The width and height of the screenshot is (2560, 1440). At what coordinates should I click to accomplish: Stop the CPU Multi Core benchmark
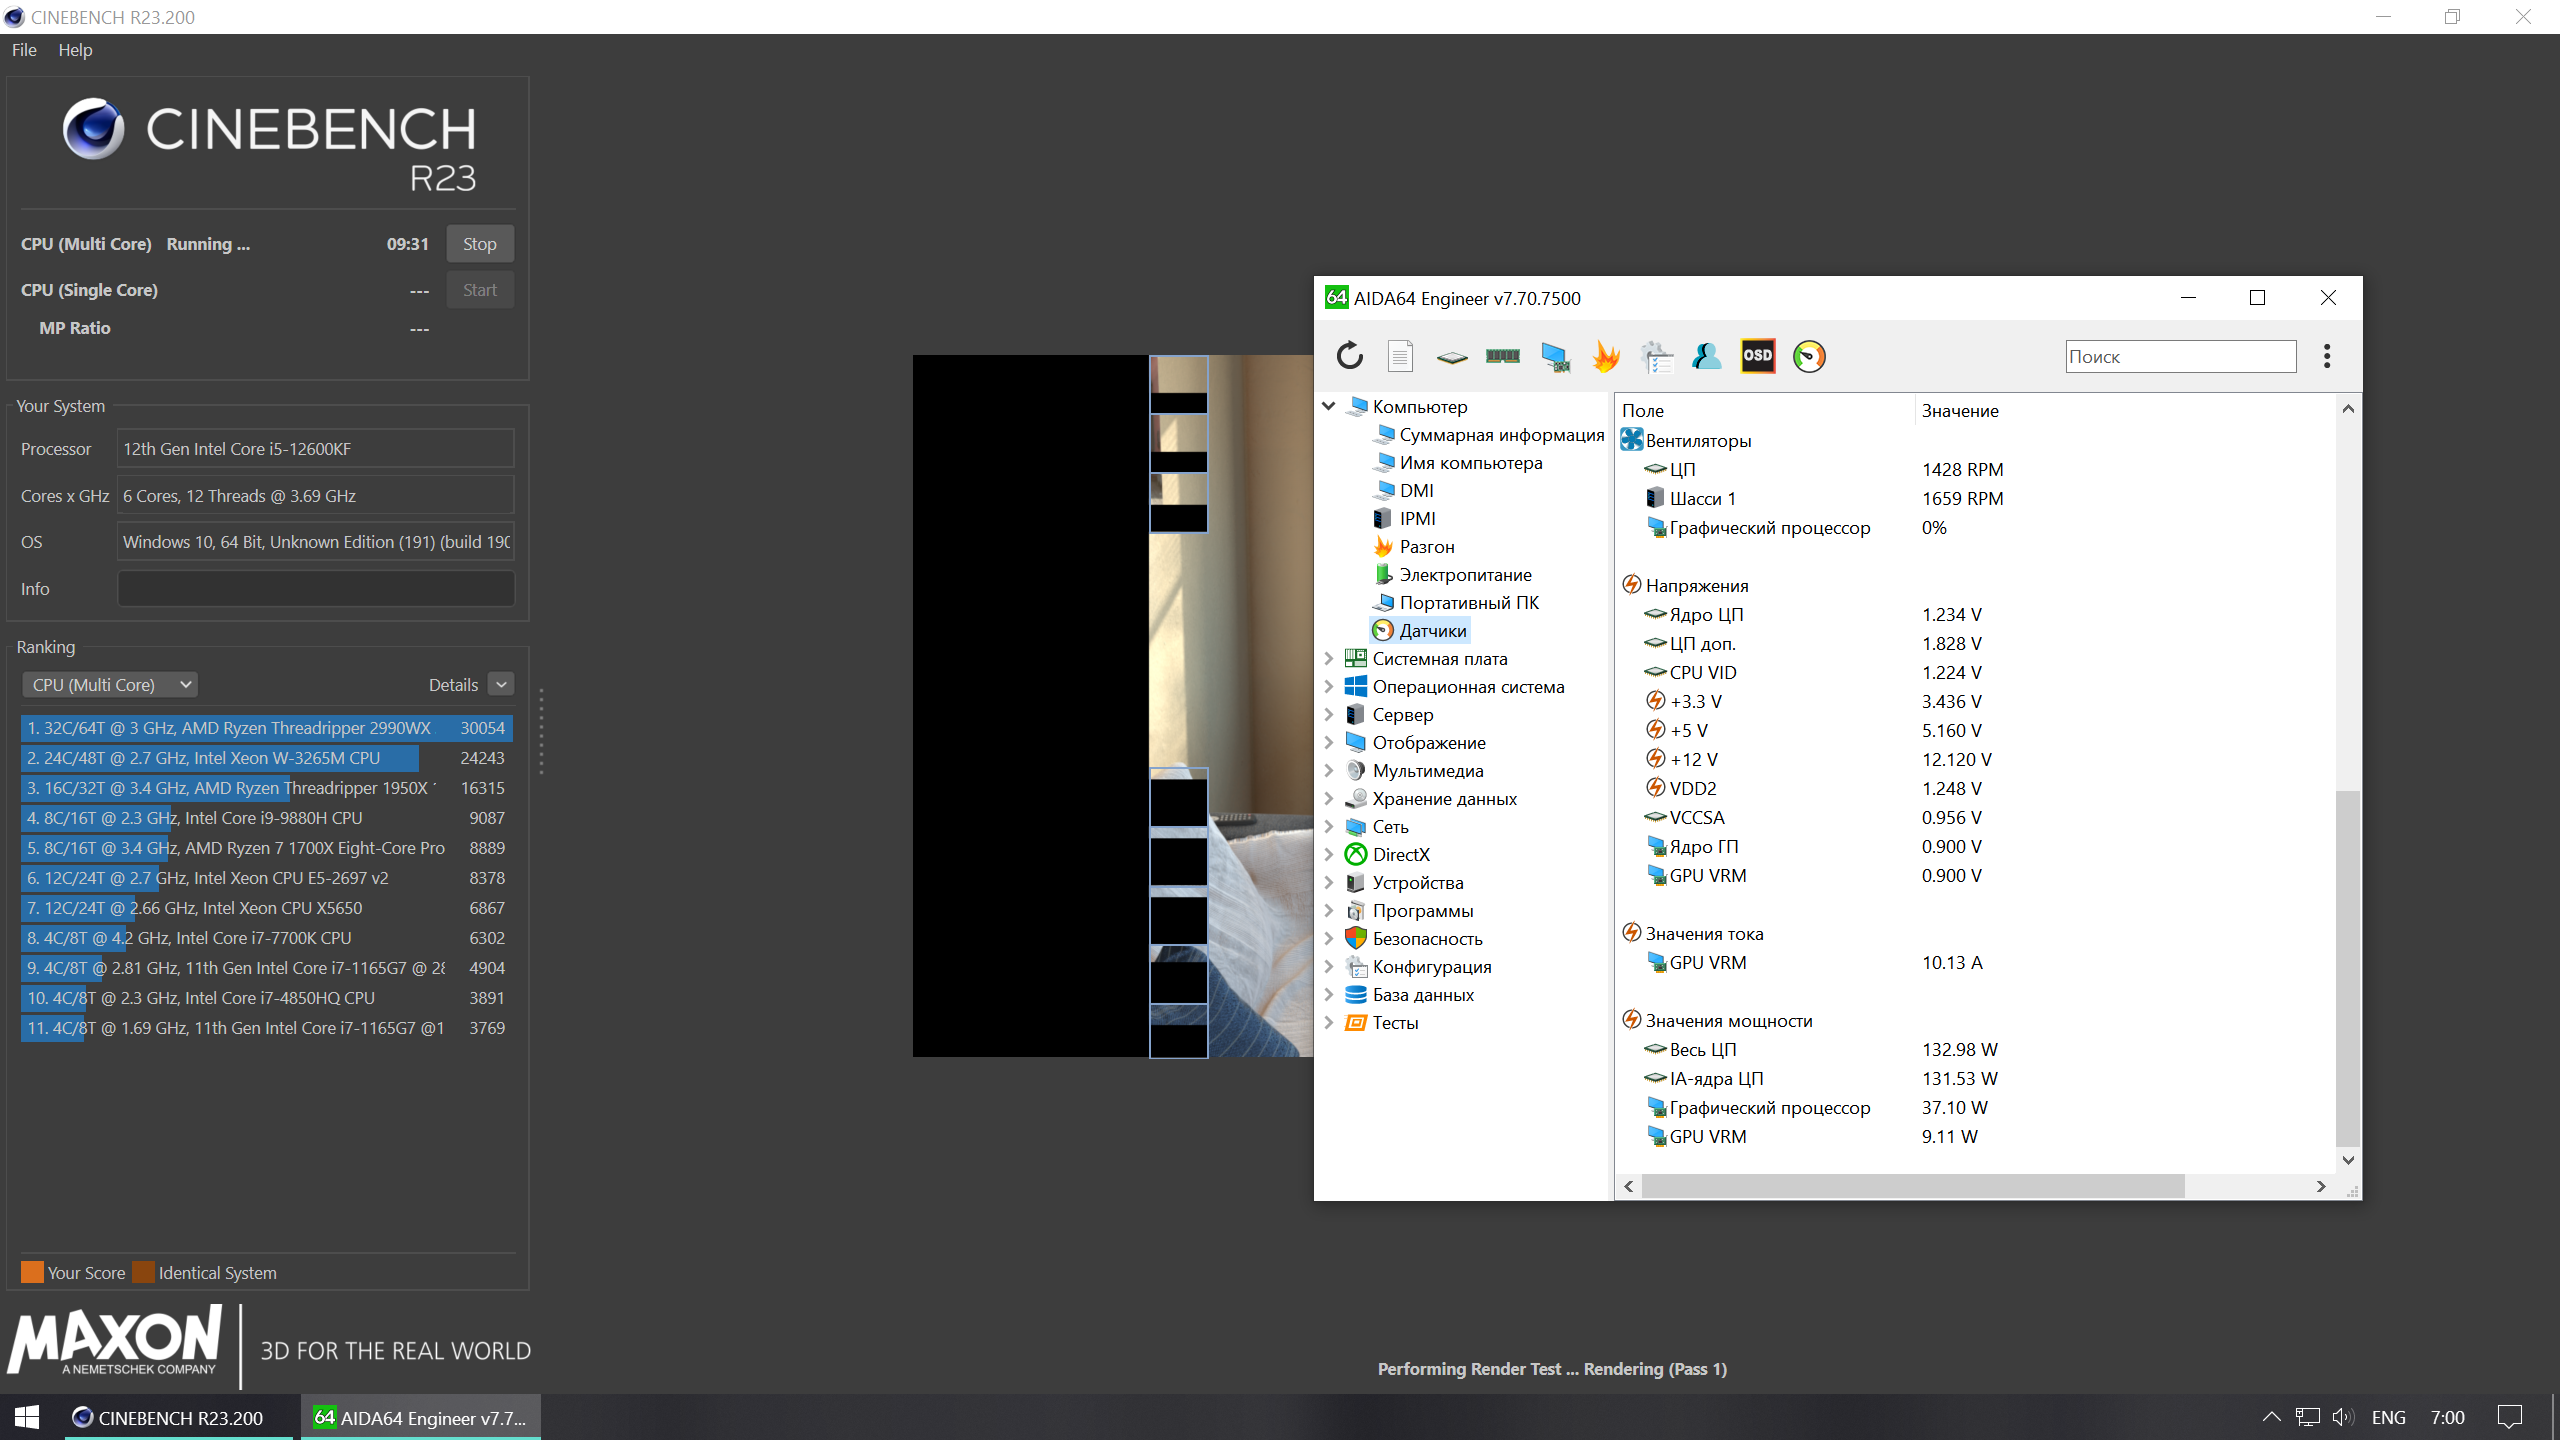pos(479,244)
